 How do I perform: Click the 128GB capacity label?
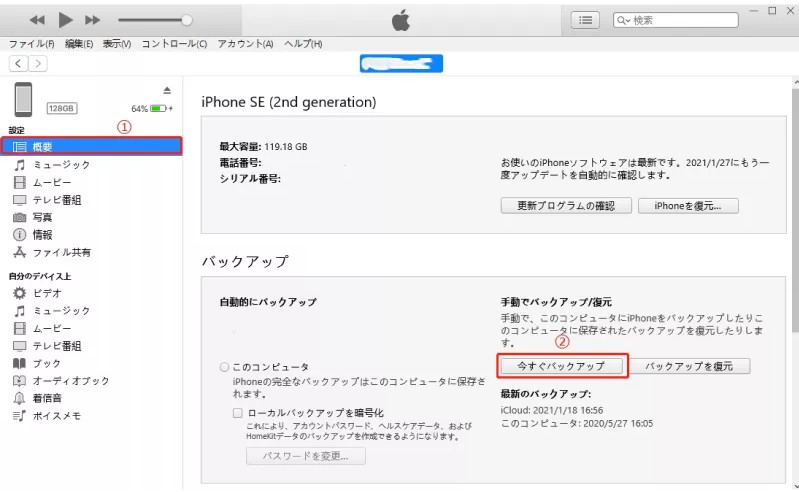coord(62,108)
